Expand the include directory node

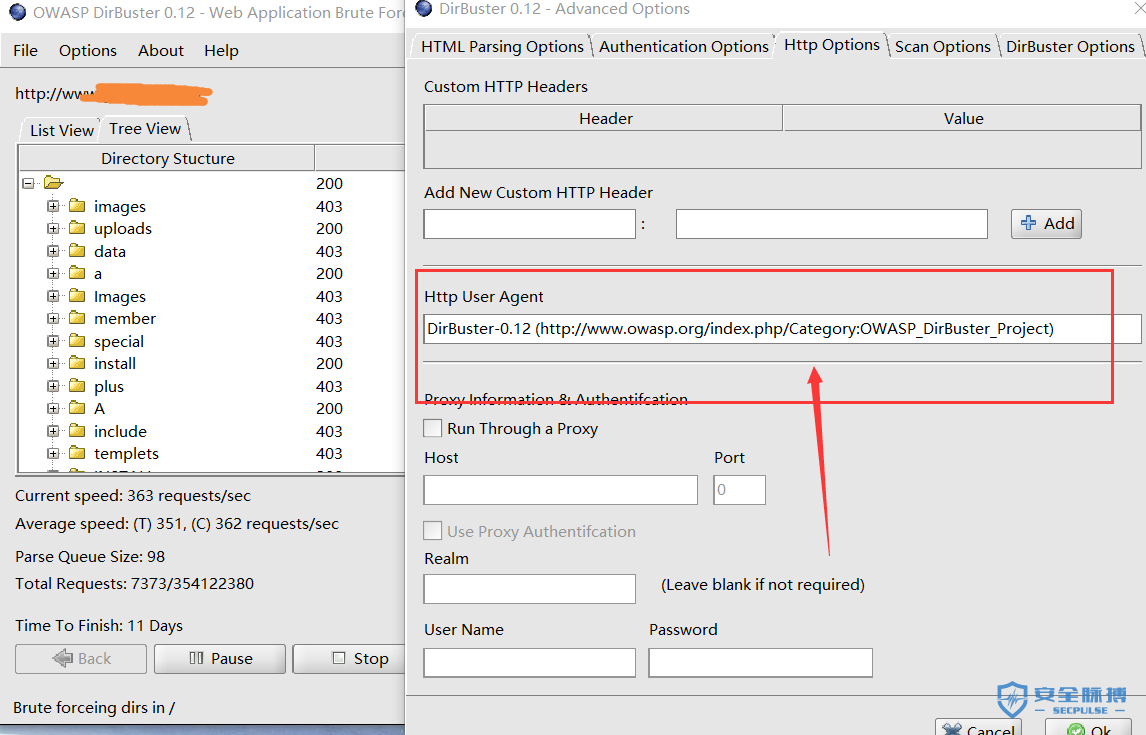pyautogui.click(x=53, y=431)
